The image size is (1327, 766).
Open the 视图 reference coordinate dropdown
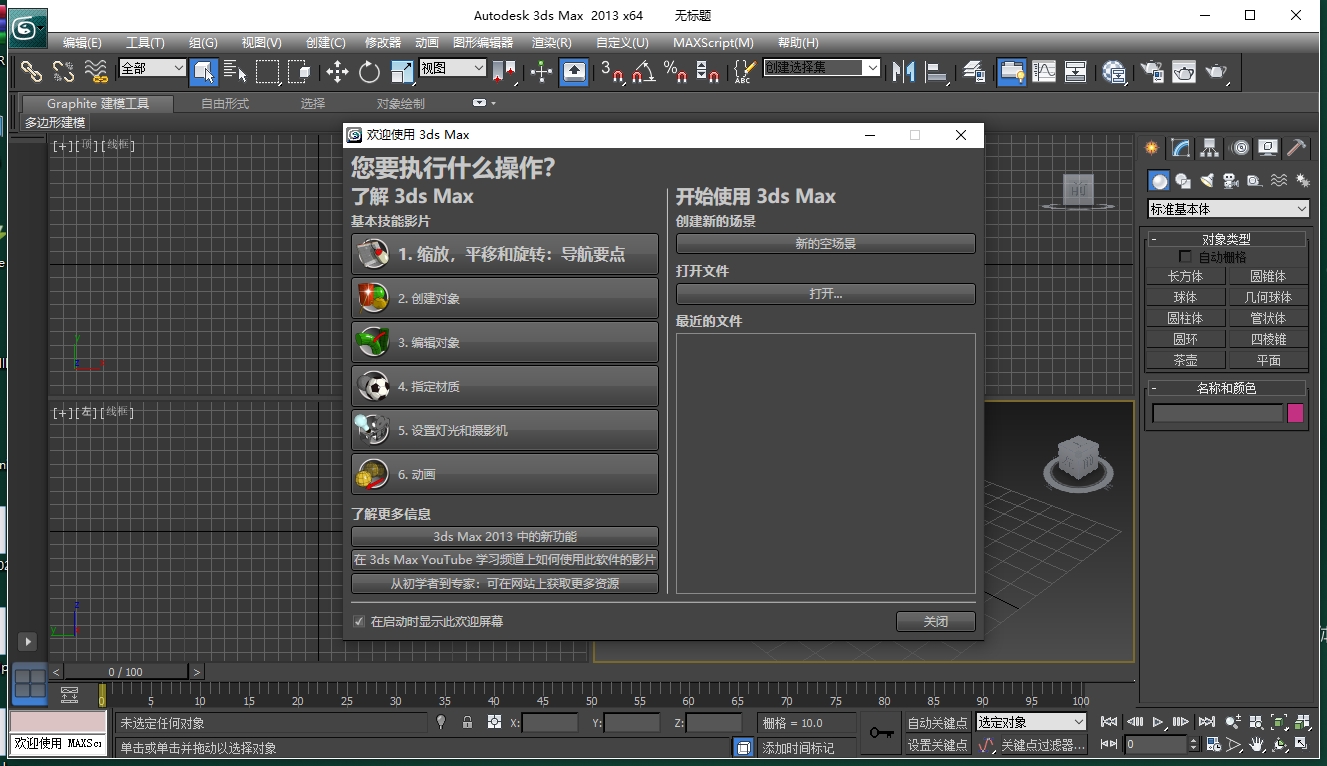[x=452, y=68]
